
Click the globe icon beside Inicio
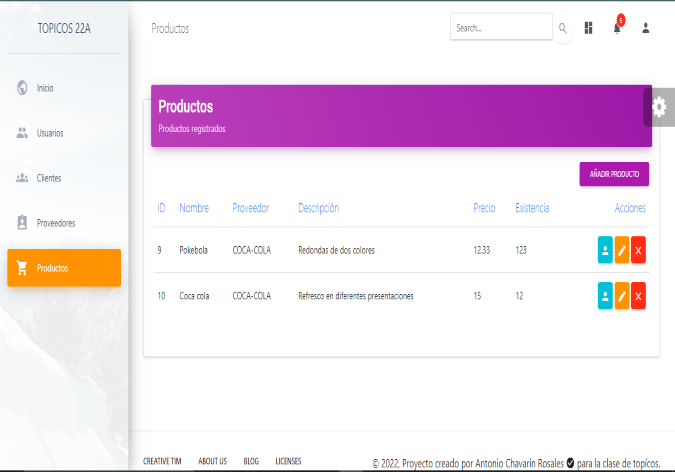click(x=22, y=87)
